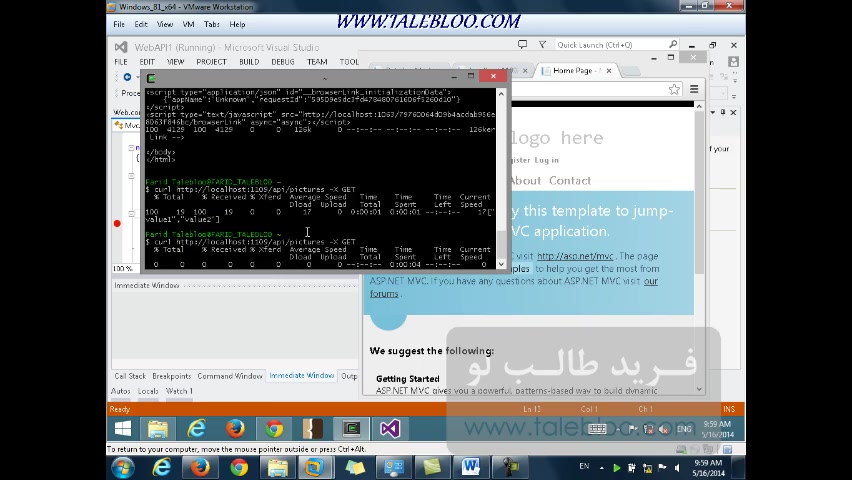852x480 pixels.
Task: Launch Chrome from the guest taskbar
Action: [x=274, y=429]
